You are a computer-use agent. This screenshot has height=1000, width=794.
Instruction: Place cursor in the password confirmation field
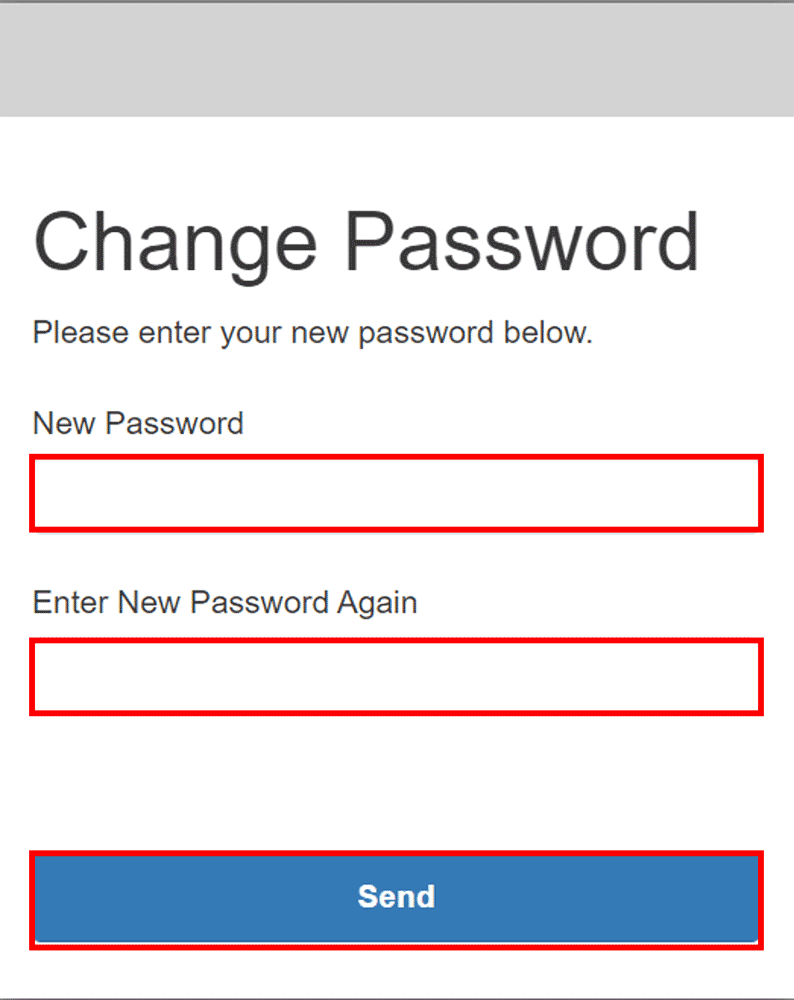tap(397, 677)
